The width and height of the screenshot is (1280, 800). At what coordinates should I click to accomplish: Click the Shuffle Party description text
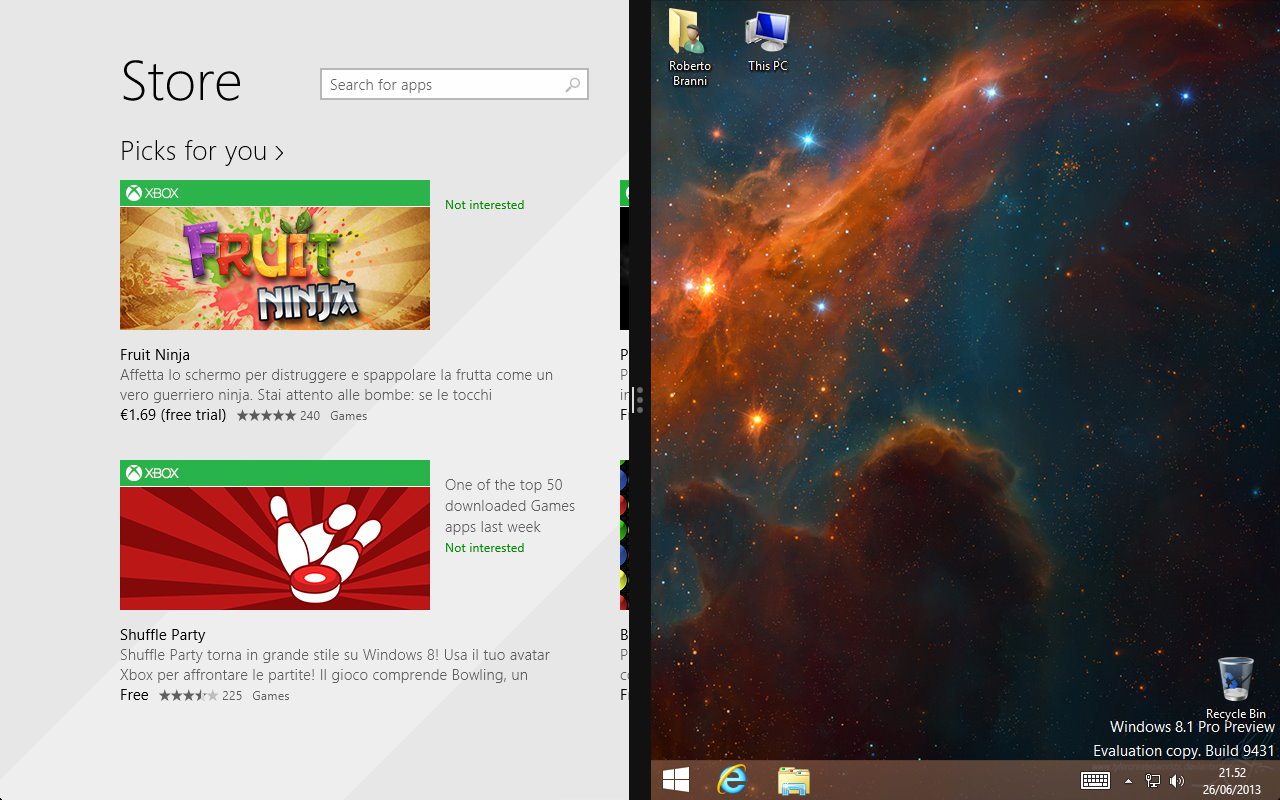pos(335,665)
